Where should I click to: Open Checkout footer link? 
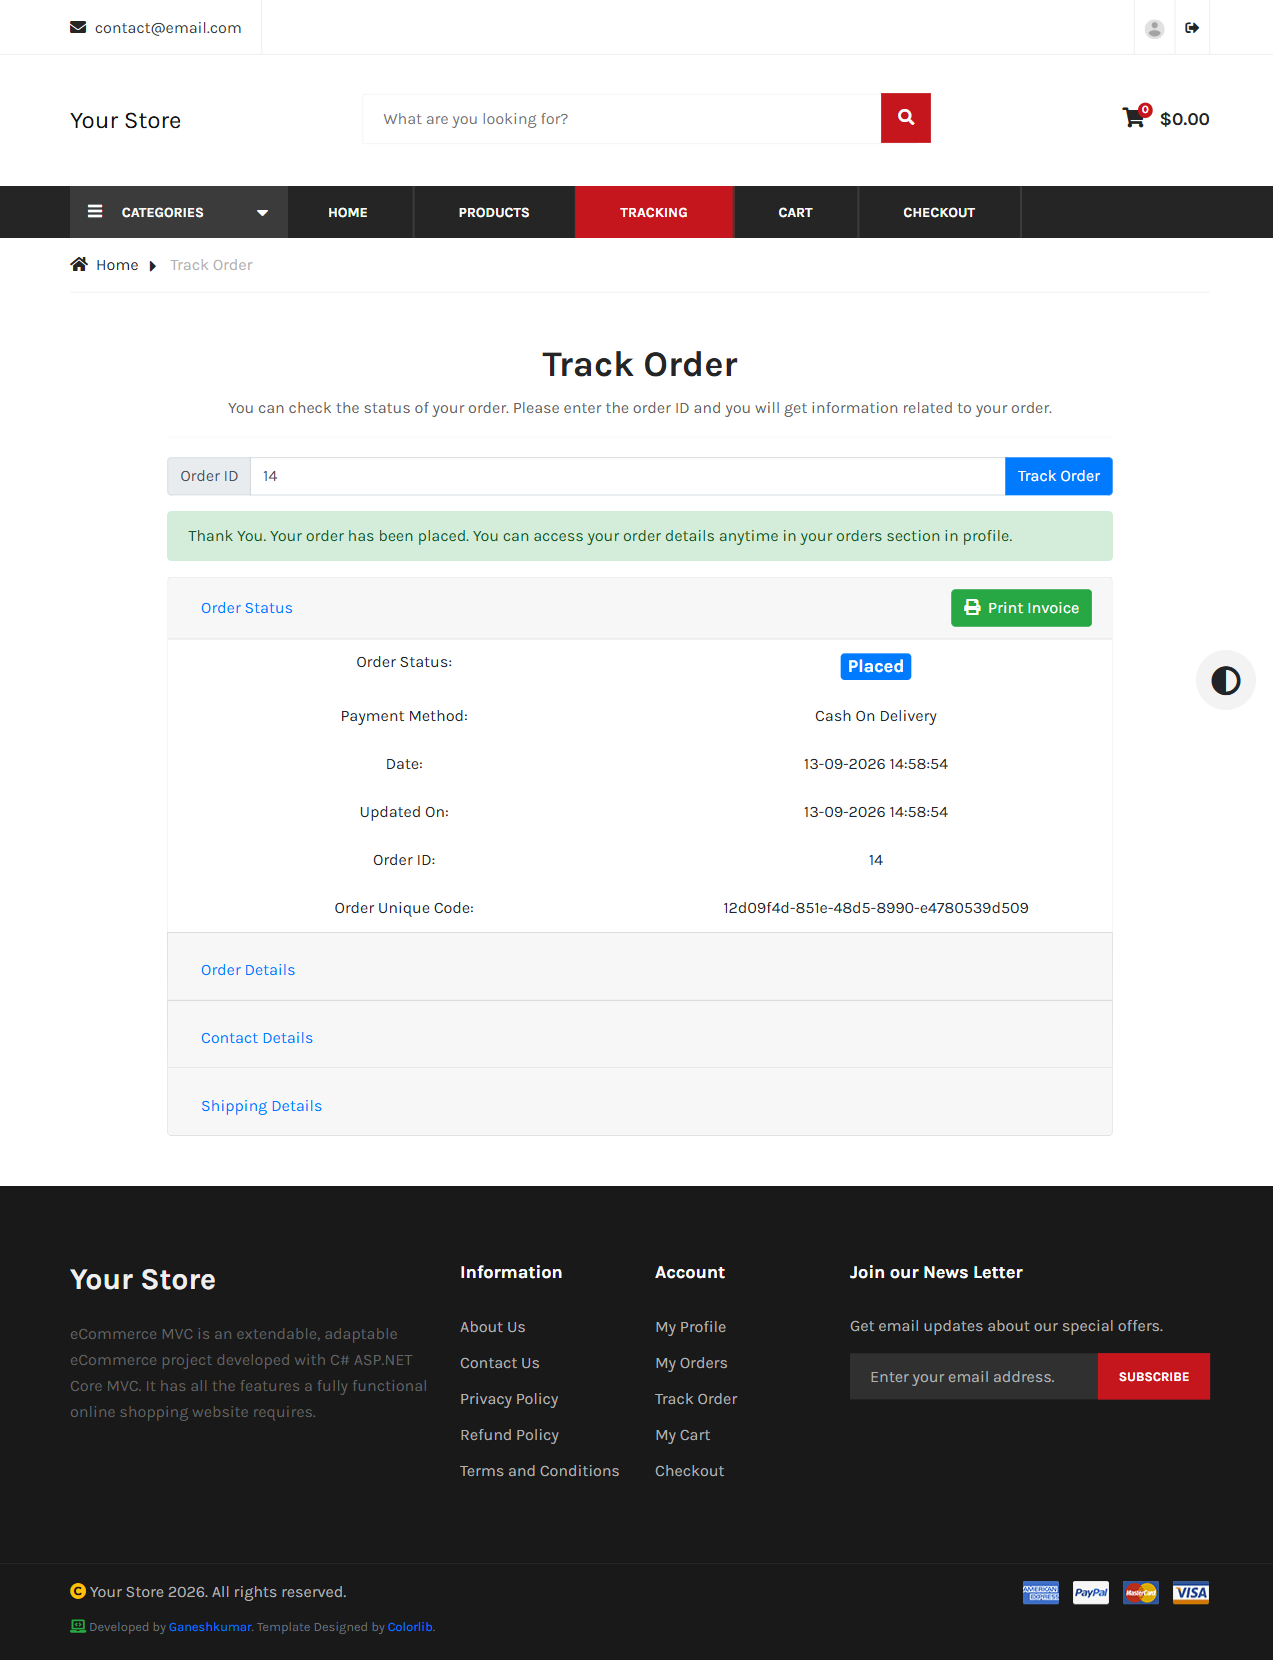pos(690,1471)
